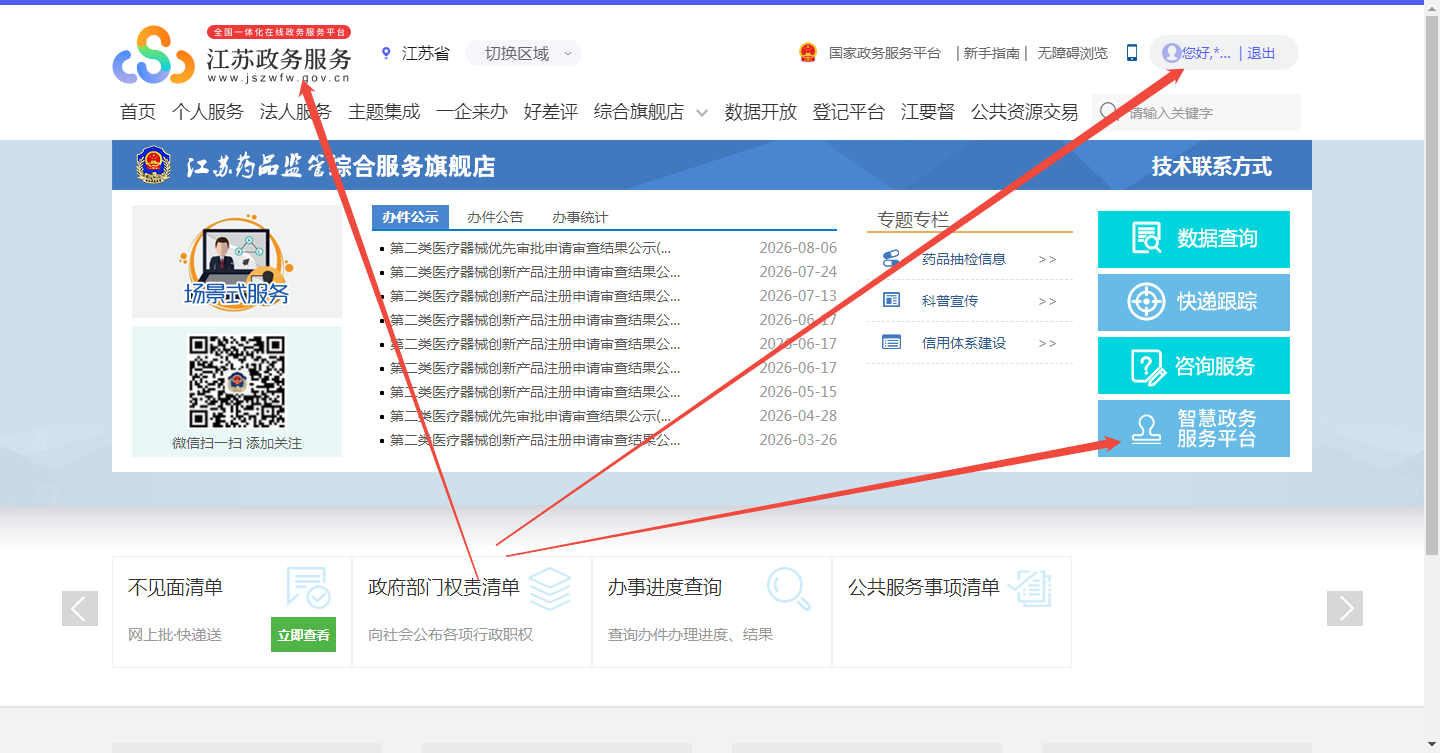Viewport: 1440px width, 753px height.
Task: Click the 信用体系建设 icon
Action: click(x=891, y=342)
